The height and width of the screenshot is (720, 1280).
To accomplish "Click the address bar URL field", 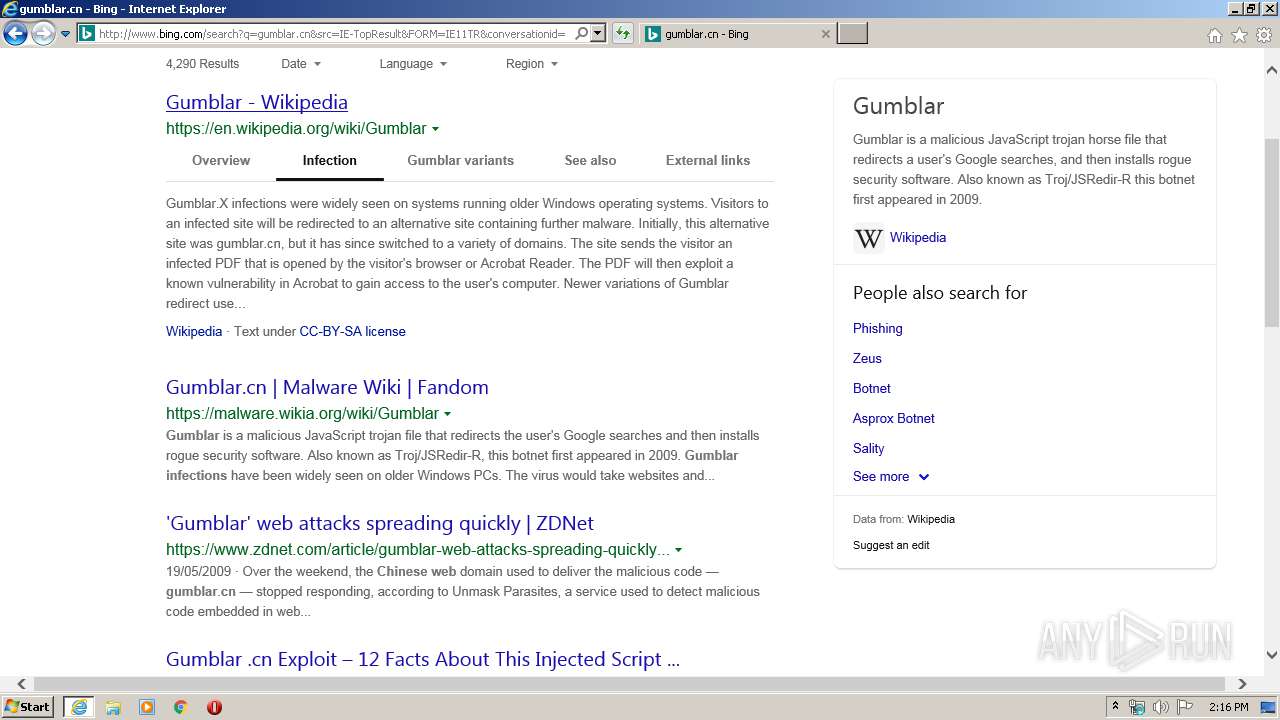I will click(332, 34).
